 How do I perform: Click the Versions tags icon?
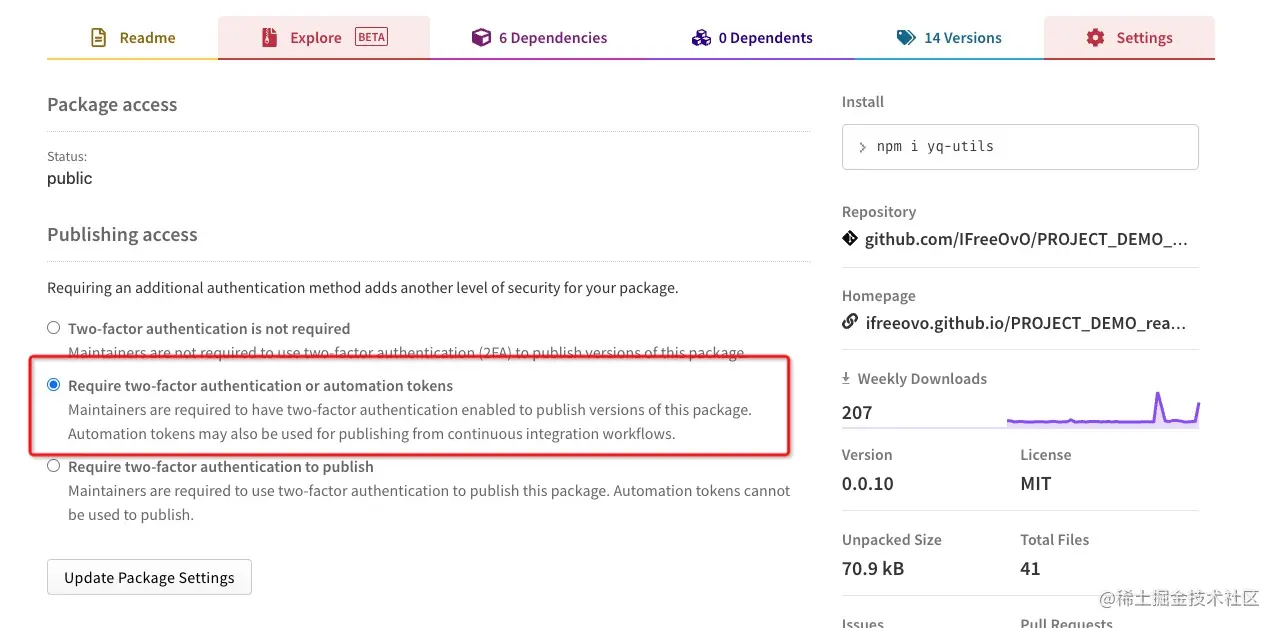coord(906,38)
